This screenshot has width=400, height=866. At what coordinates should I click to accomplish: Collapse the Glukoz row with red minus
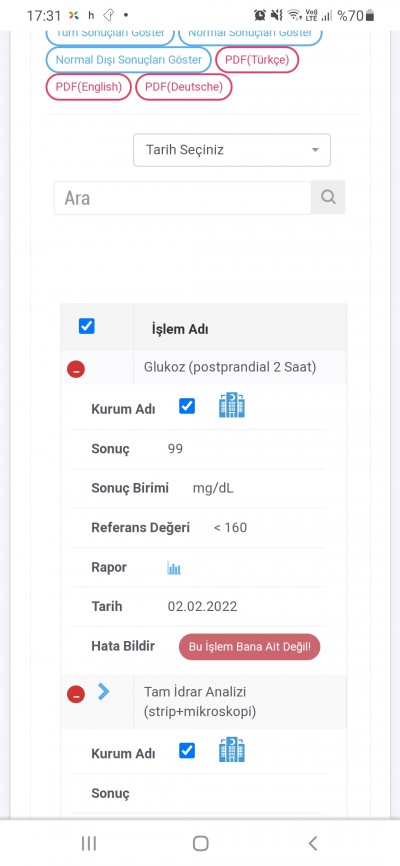(x=76, y=369)
